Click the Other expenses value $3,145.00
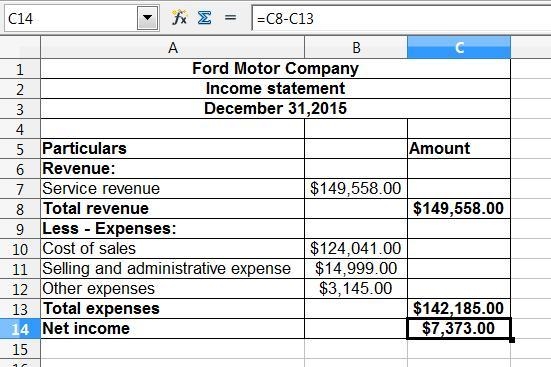 [356, 289]
